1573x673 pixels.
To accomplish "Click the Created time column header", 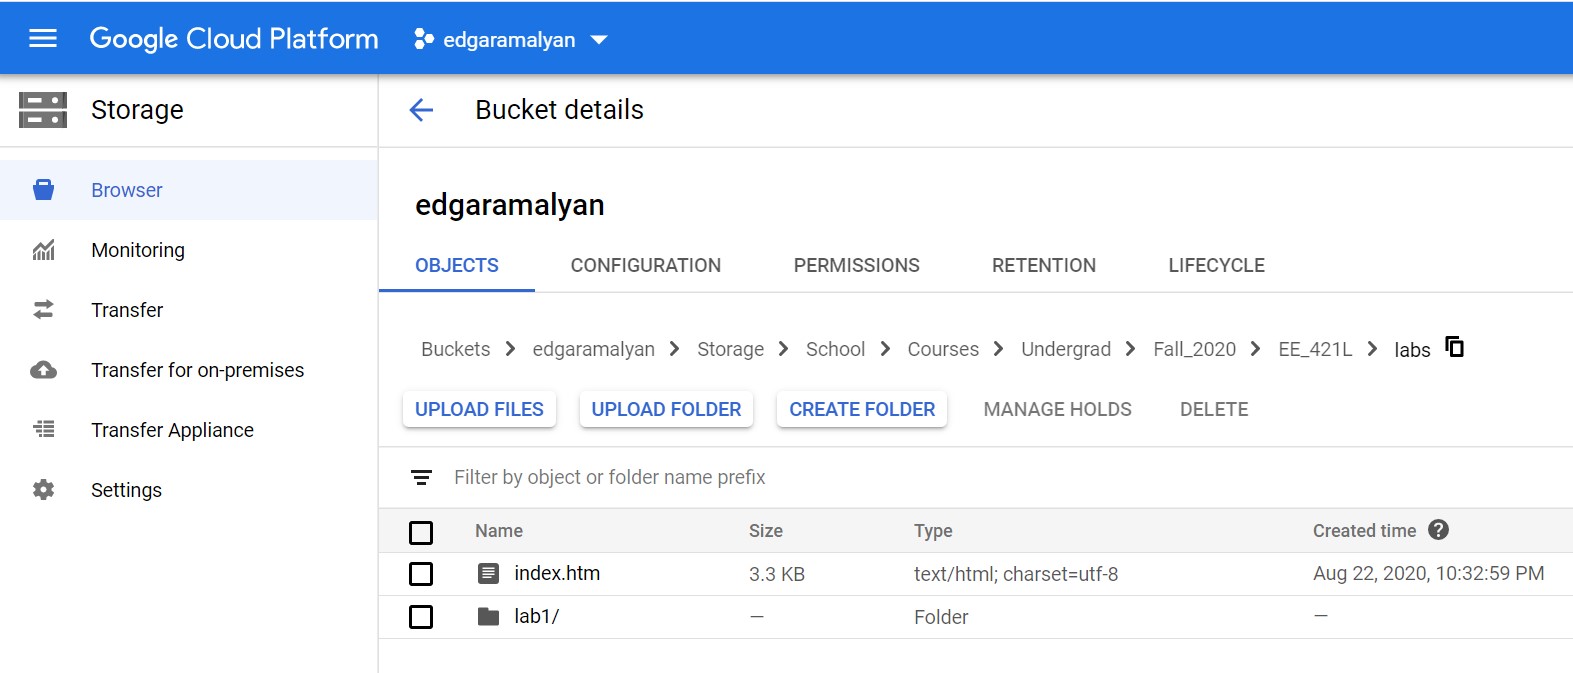I will pyautogui.click(x=1364, y=531).
